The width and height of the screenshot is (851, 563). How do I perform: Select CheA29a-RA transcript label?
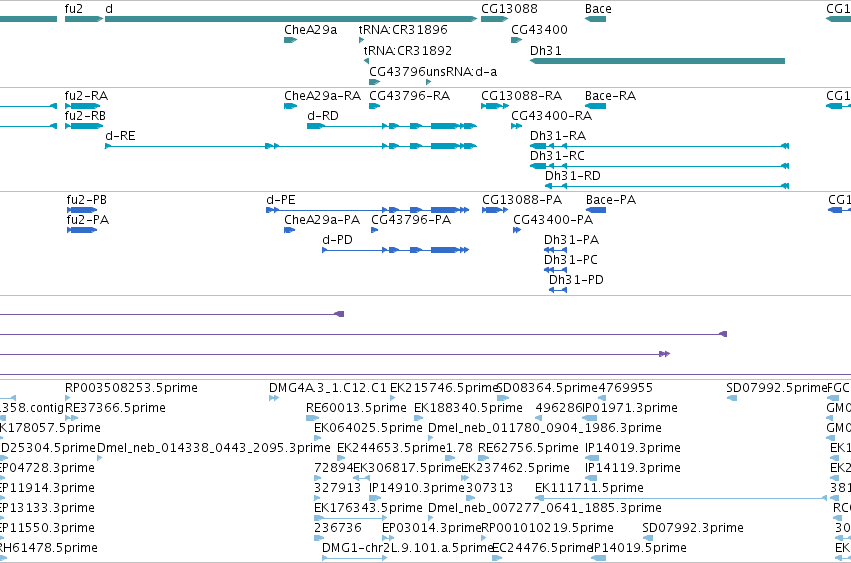322,96
